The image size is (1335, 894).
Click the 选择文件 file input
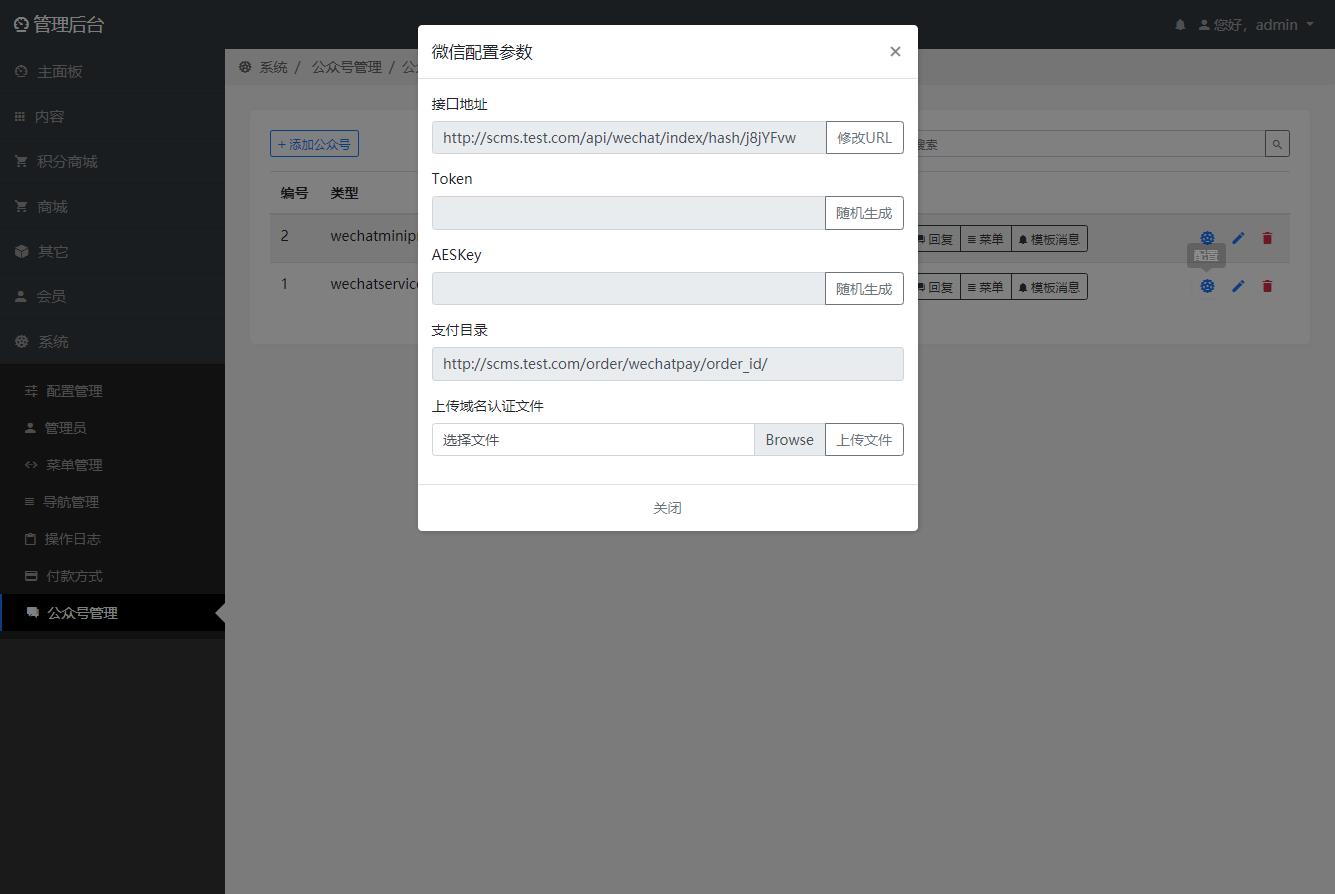tap(593, 440)
